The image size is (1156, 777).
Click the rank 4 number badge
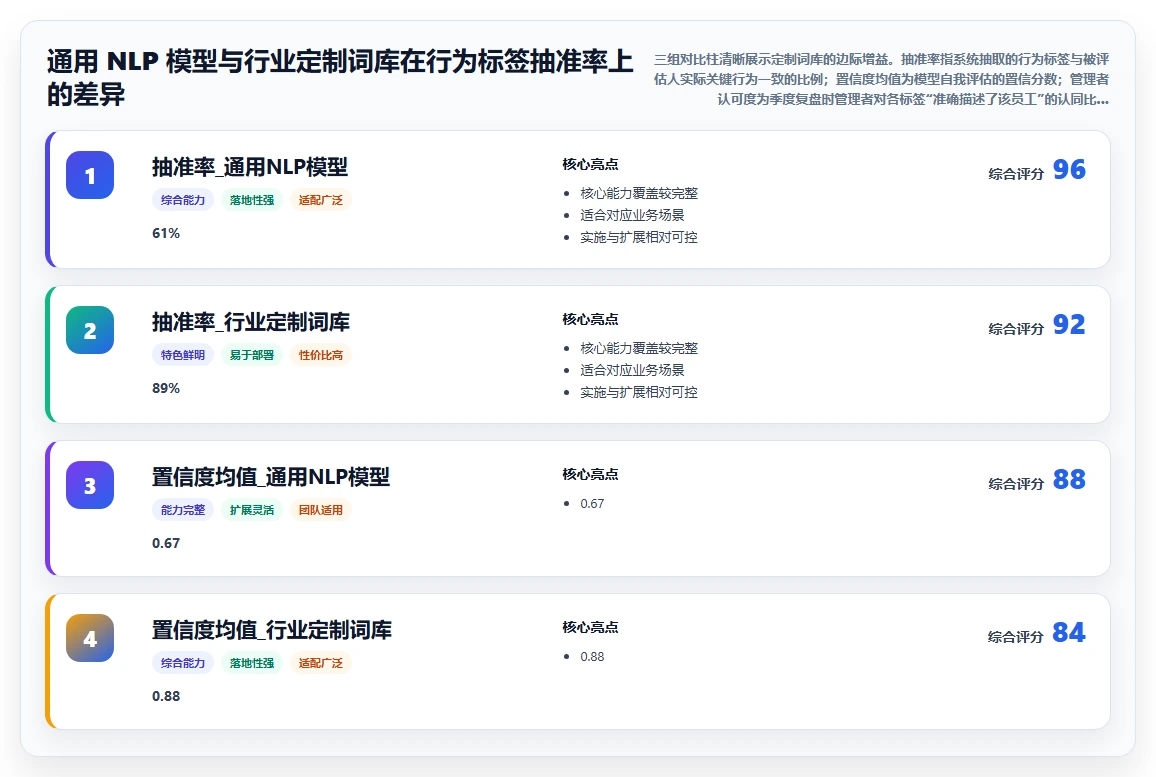[x=90, y=638]
